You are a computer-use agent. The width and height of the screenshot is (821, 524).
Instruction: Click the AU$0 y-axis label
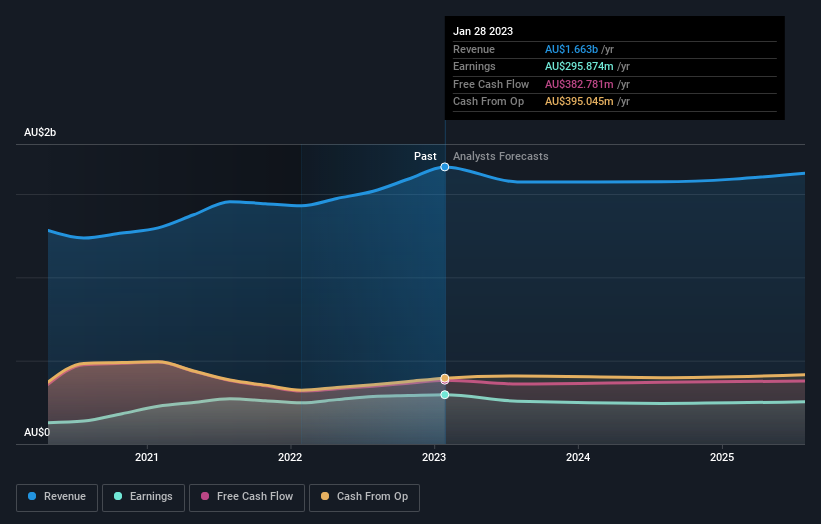pyautogui.click(x=37, y=432)
